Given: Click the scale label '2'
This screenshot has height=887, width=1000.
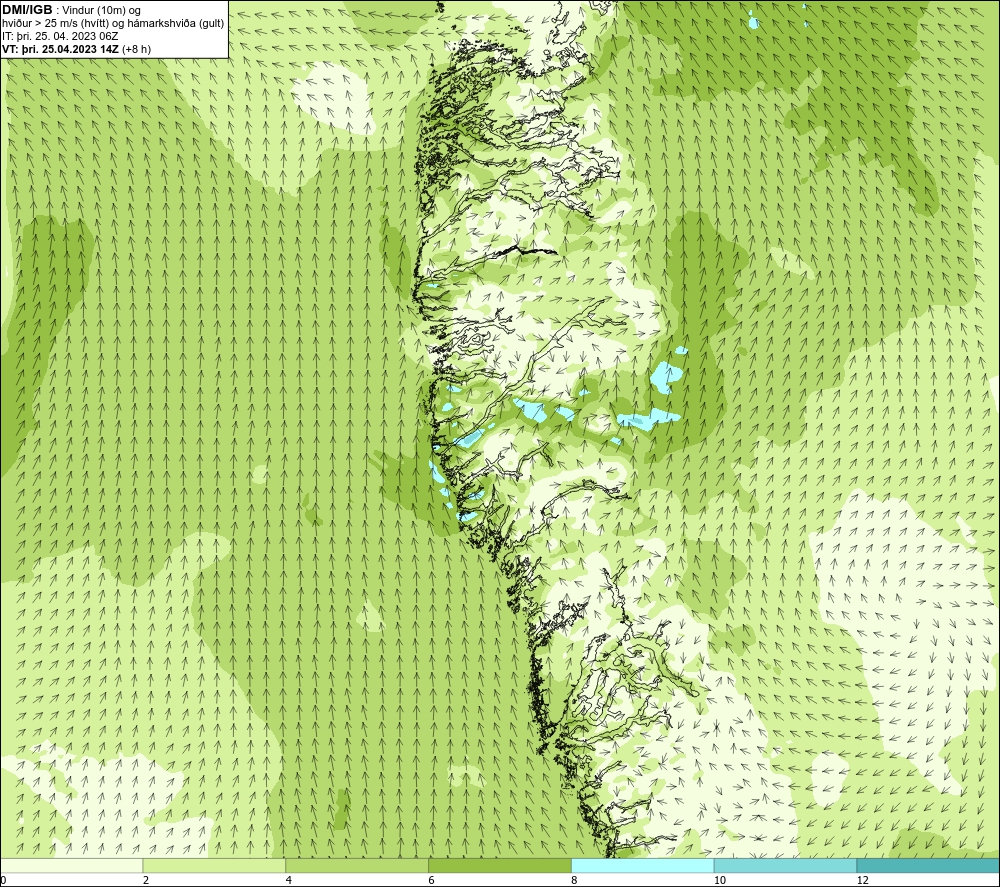Looking at the screenshot, I should (146, 880).
